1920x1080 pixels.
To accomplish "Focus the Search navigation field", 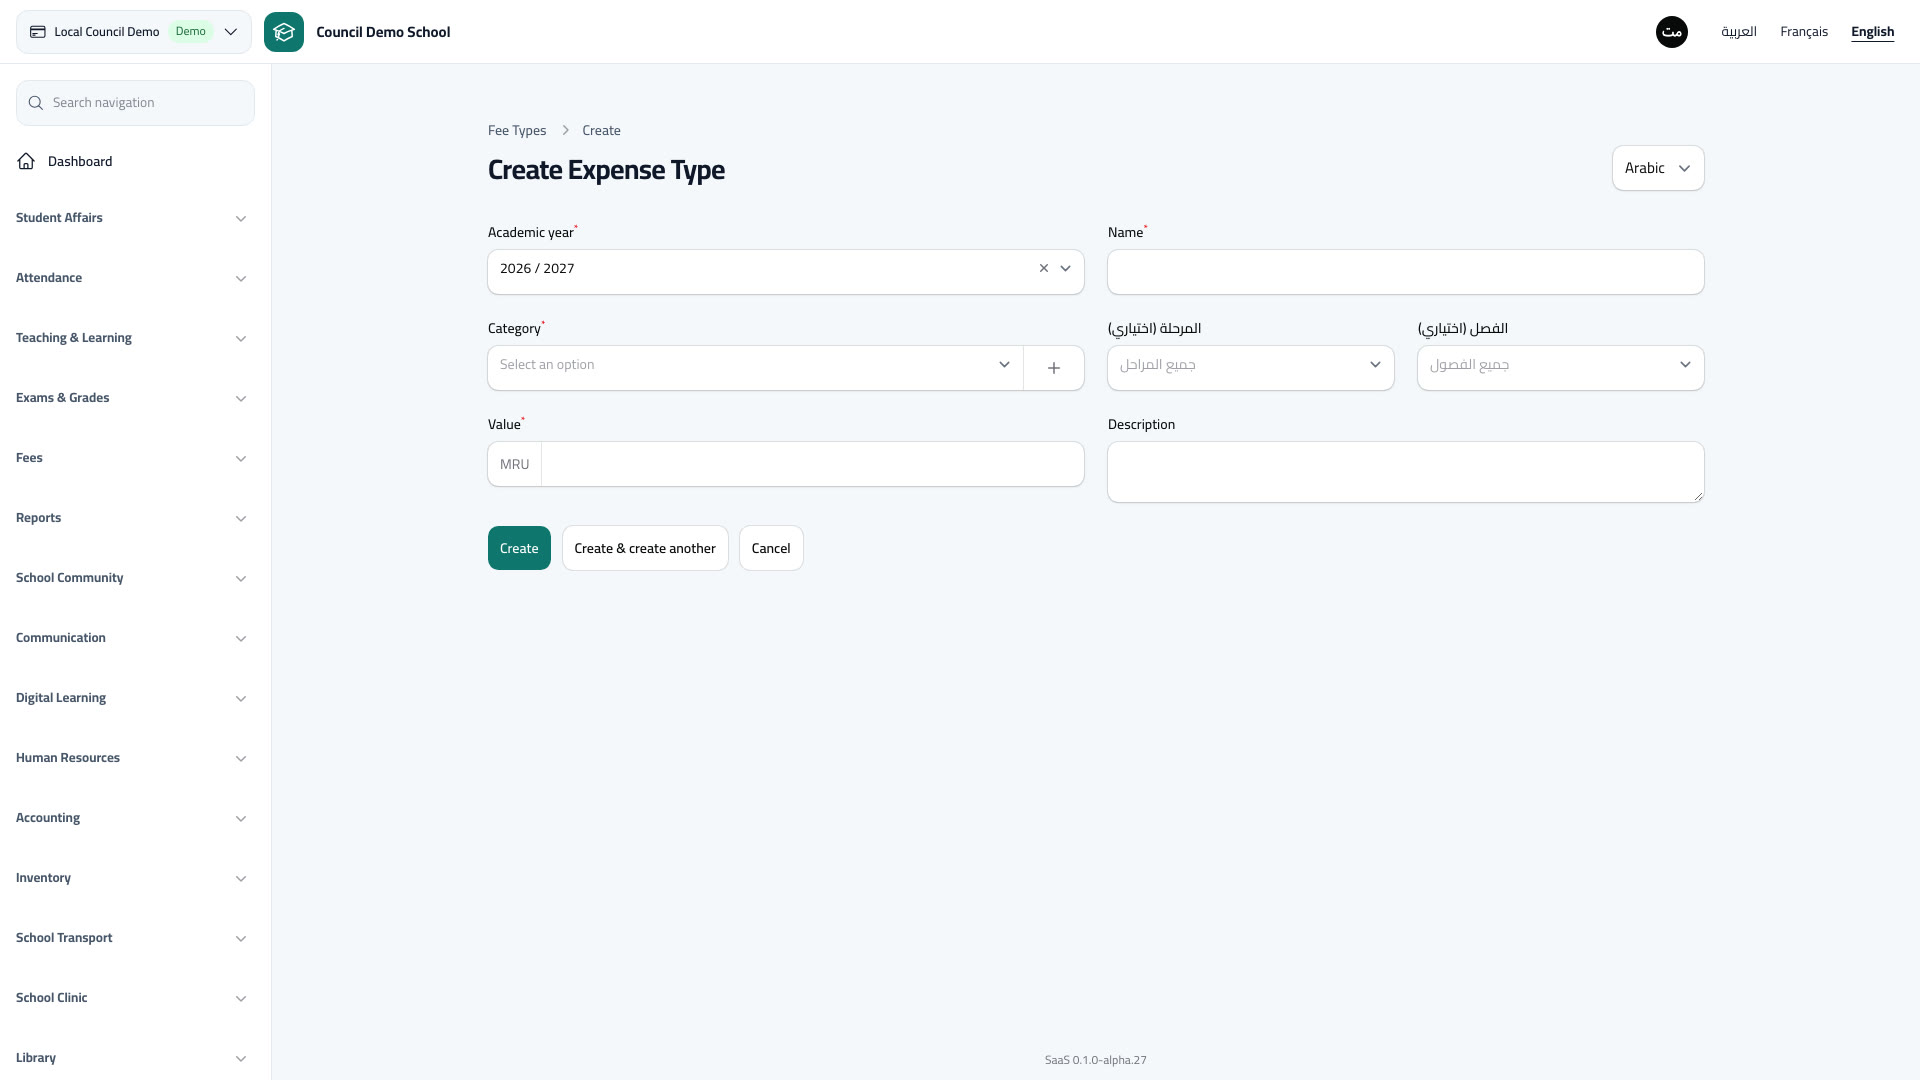I will (x=135, y=103).
